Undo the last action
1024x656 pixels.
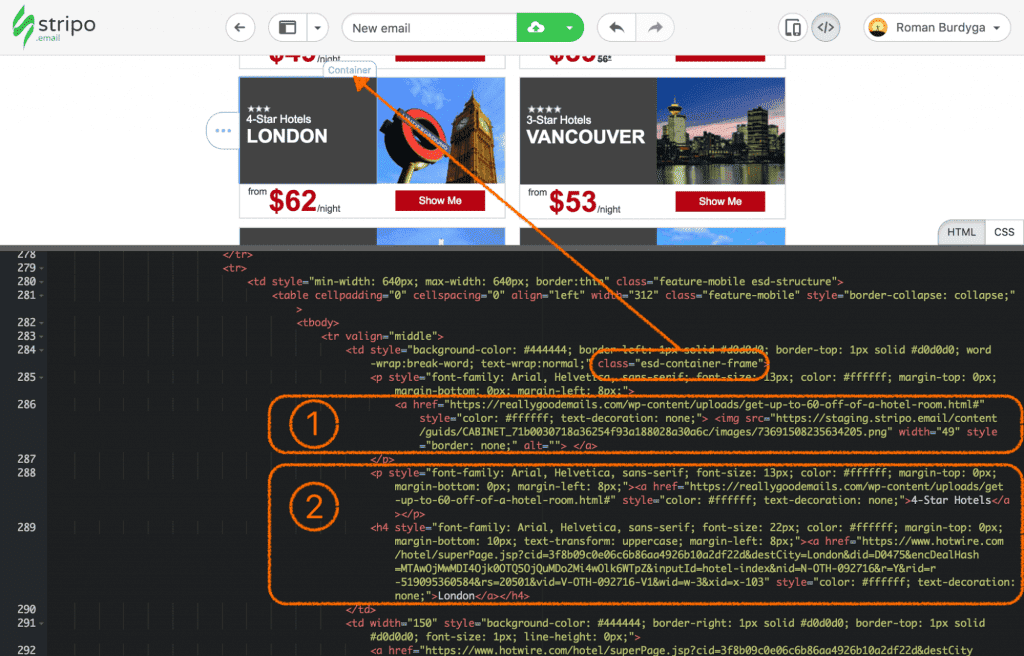(616, 28)
